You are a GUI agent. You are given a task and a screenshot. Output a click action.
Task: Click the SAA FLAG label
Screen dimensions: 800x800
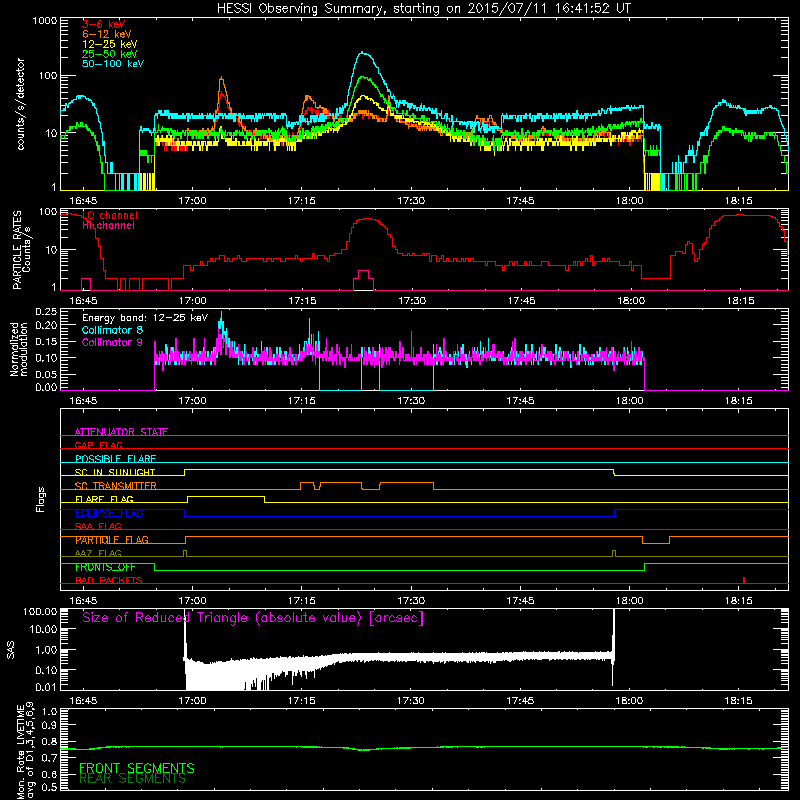(x=98, y=526)
